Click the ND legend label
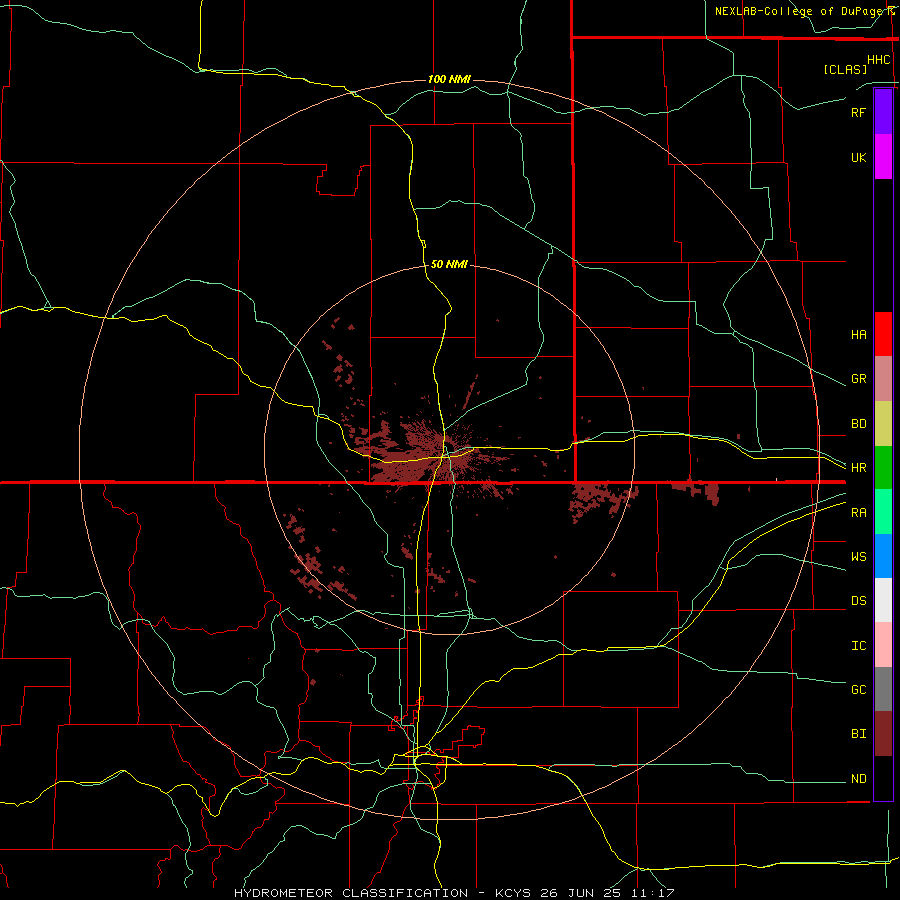Viewport: 900px width, 900px height. [x=858, y=779]
